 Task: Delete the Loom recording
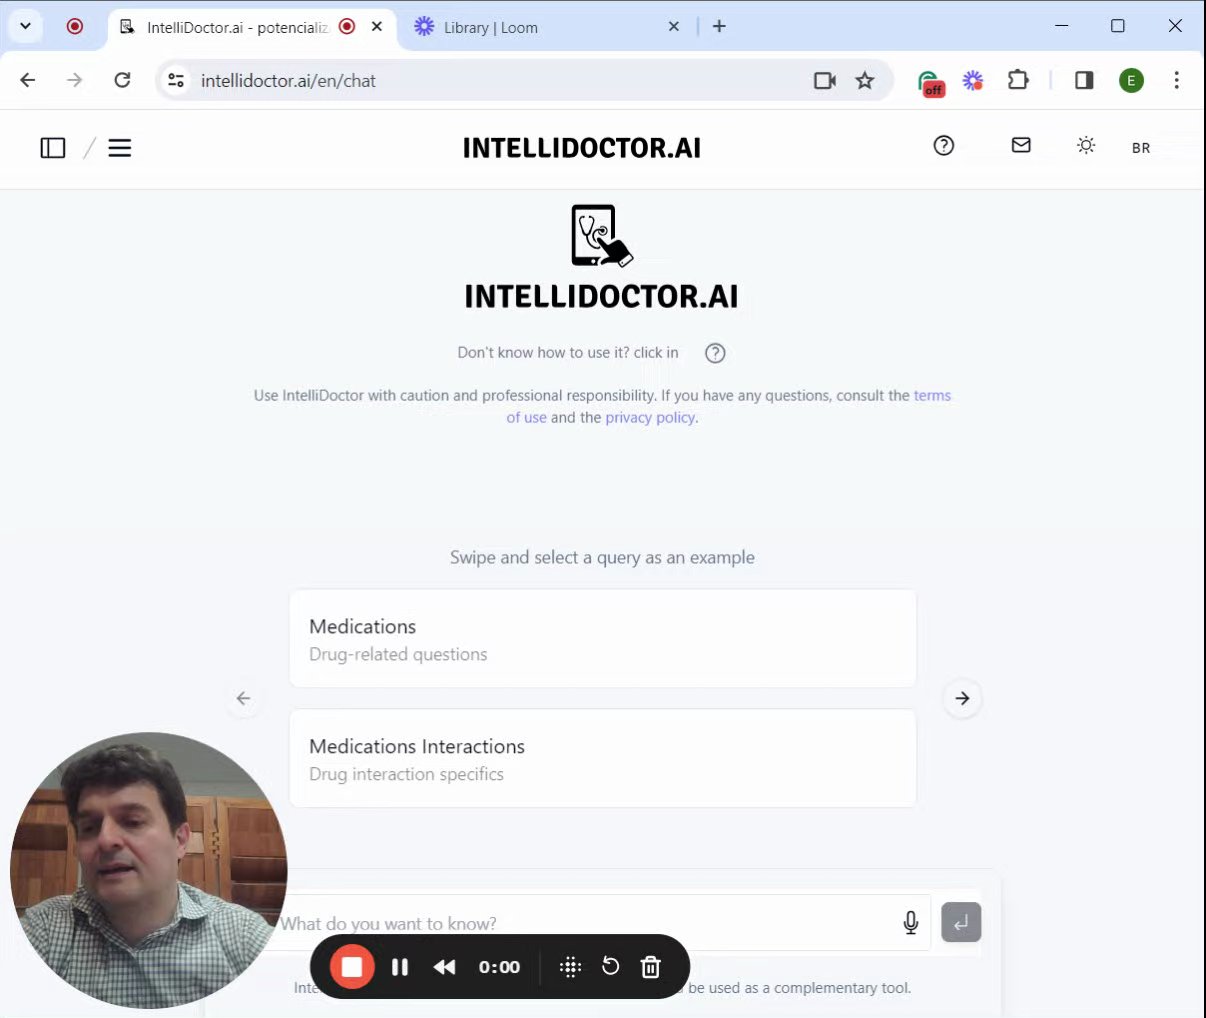click(x=650, y=967)
